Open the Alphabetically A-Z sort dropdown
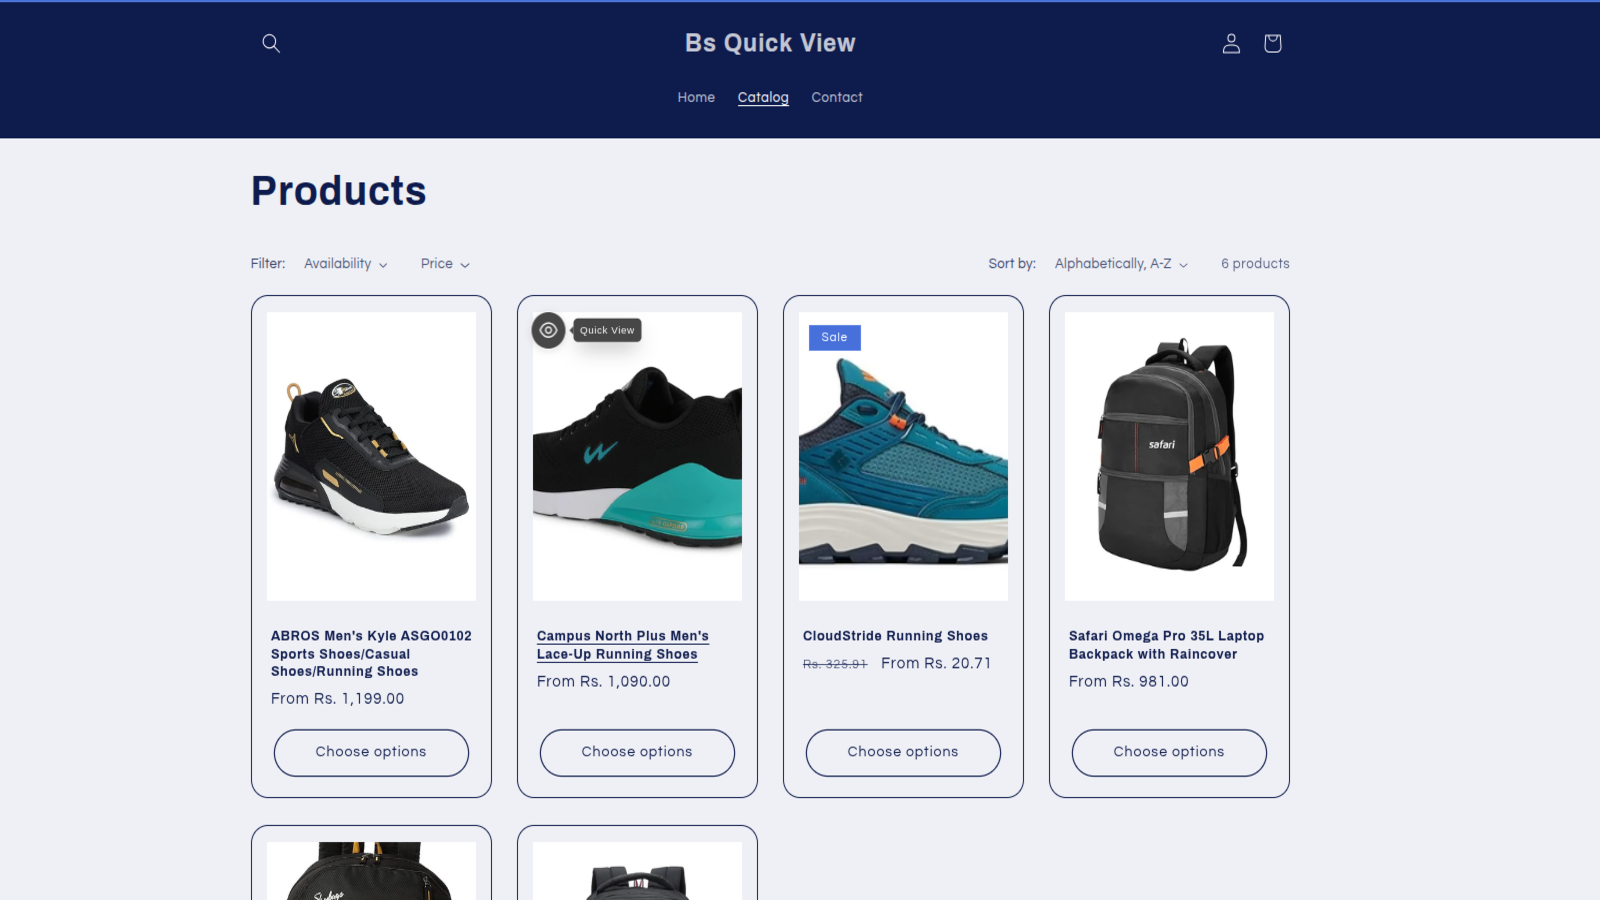The height and width of the screenshot is (900, 1600). [1113, 264]
